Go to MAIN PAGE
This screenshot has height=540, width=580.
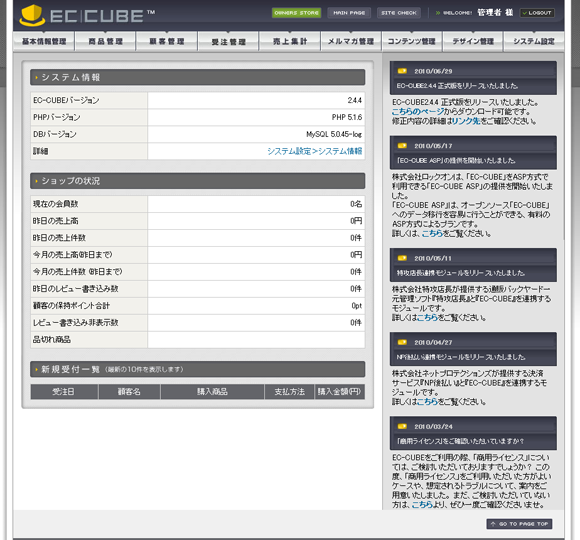(349, 13)
